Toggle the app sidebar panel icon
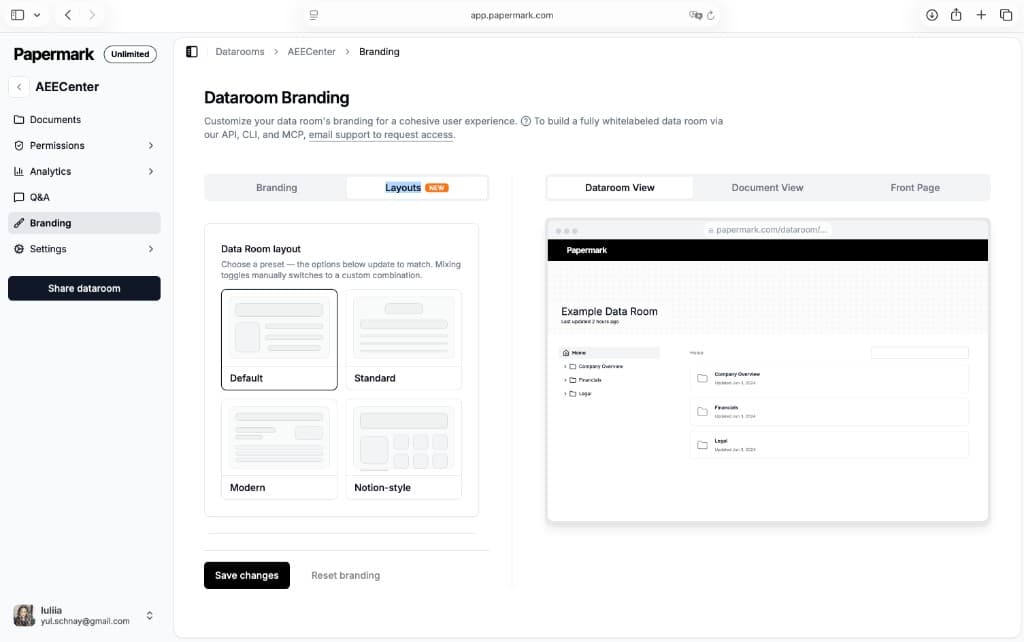This screenshot has width=1024, height=642. 191,52
